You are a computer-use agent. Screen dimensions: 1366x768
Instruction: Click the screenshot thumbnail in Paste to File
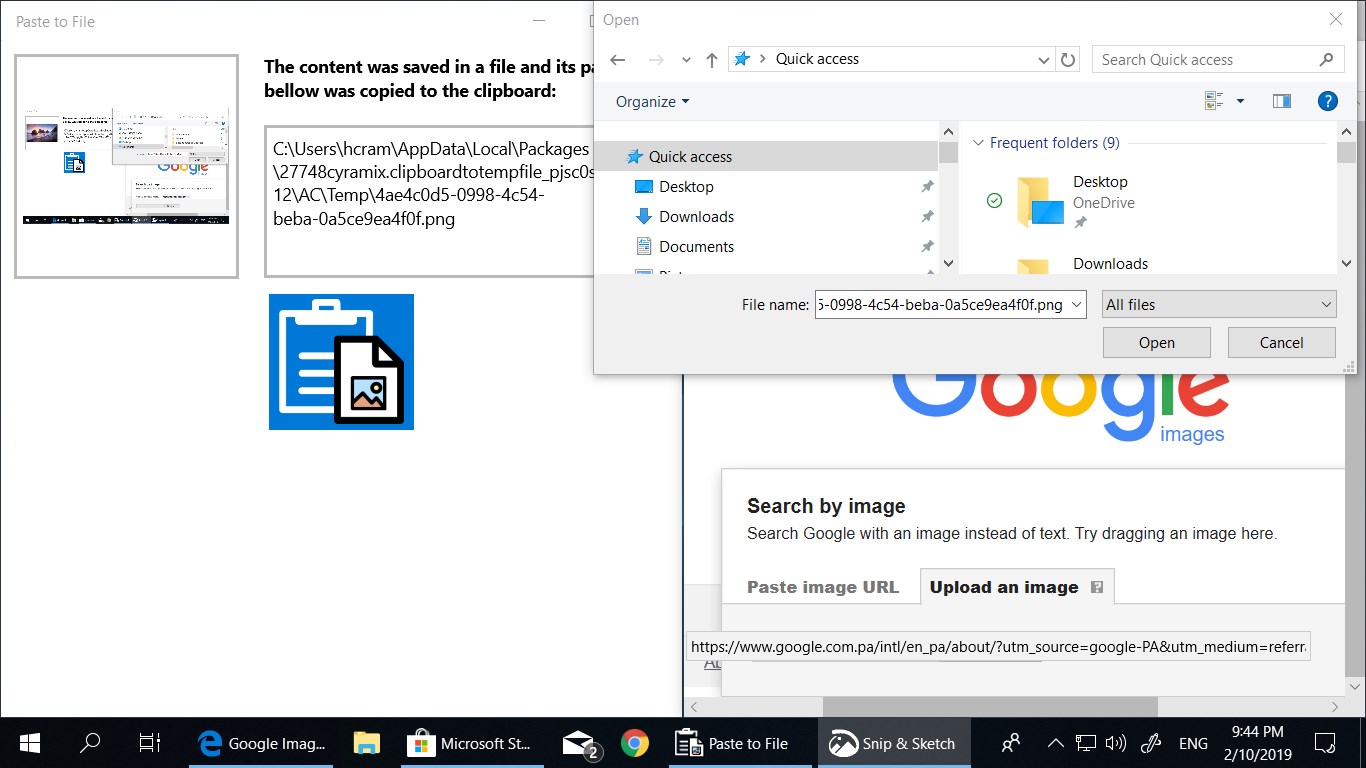point(126,166)
